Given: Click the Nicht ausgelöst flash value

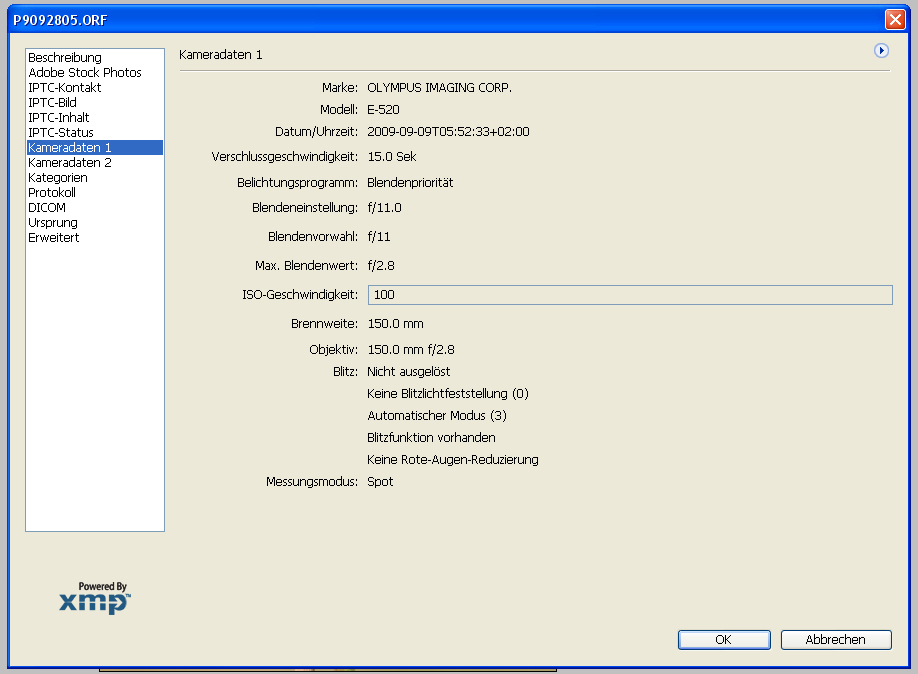Looking at the screenshot, I should [409, 372].
